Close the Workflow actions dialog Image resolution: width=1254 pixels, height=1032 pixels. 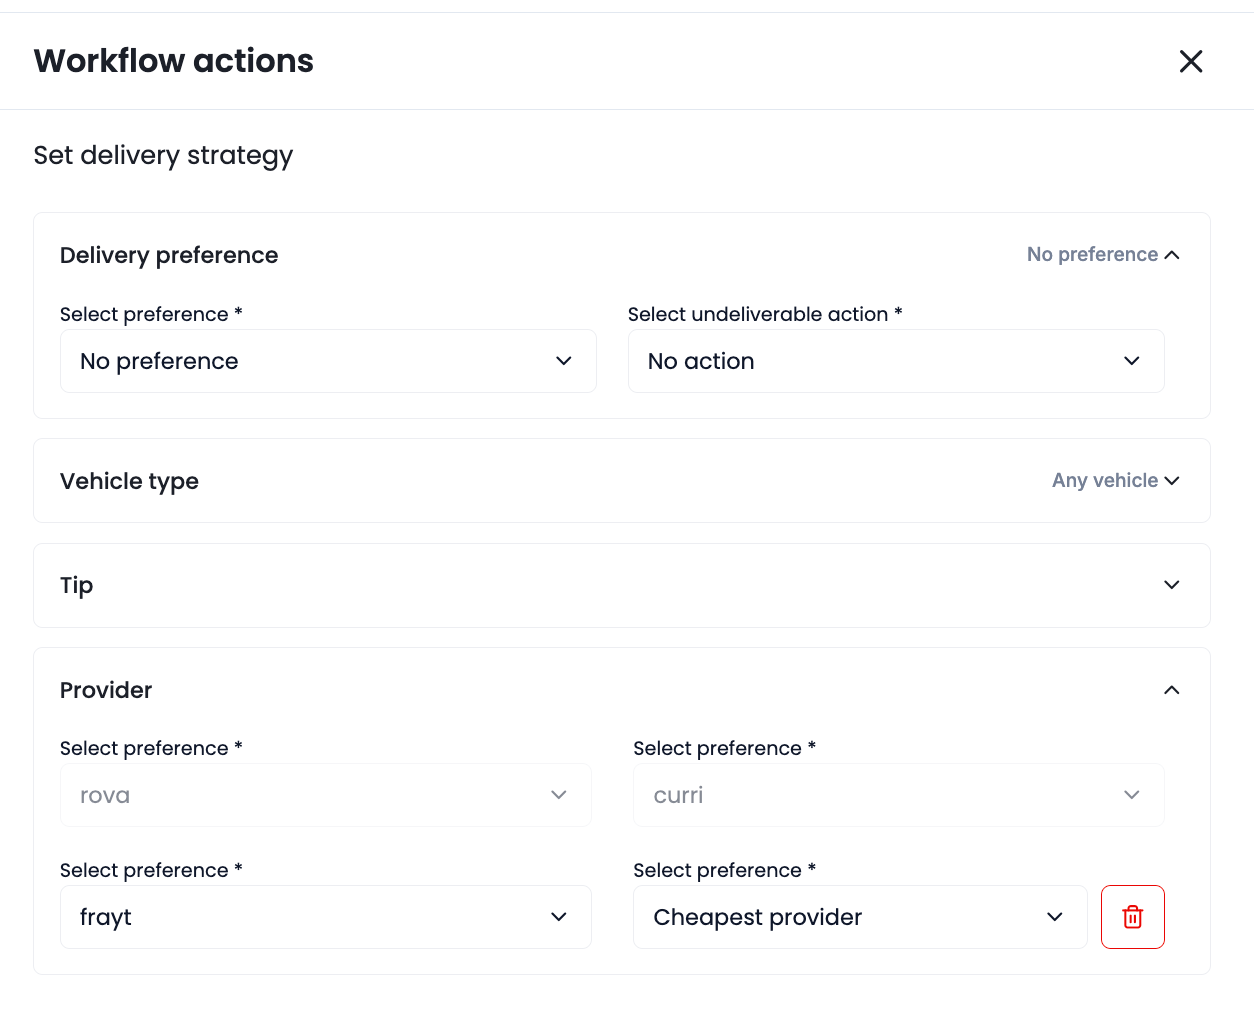pyautogui.click(x=1190, y=61)
